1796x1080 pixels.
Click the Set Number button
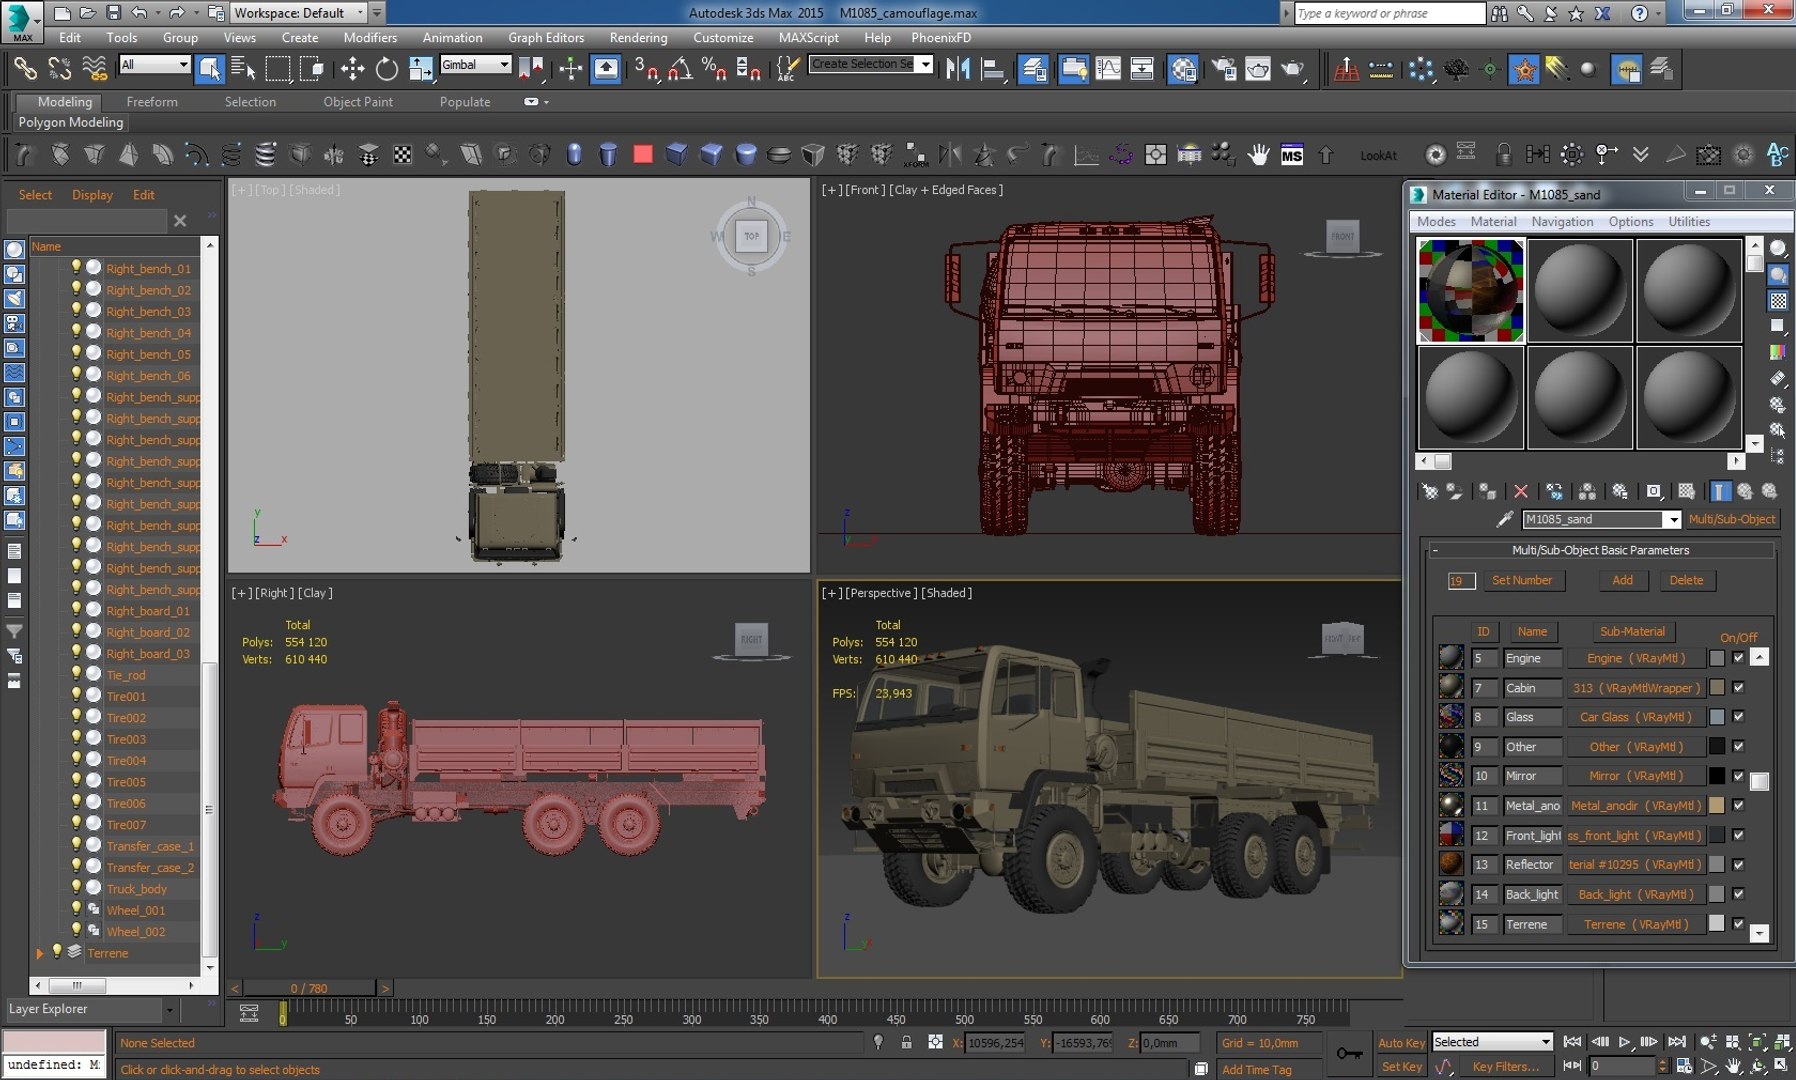tap(1522, 580)
